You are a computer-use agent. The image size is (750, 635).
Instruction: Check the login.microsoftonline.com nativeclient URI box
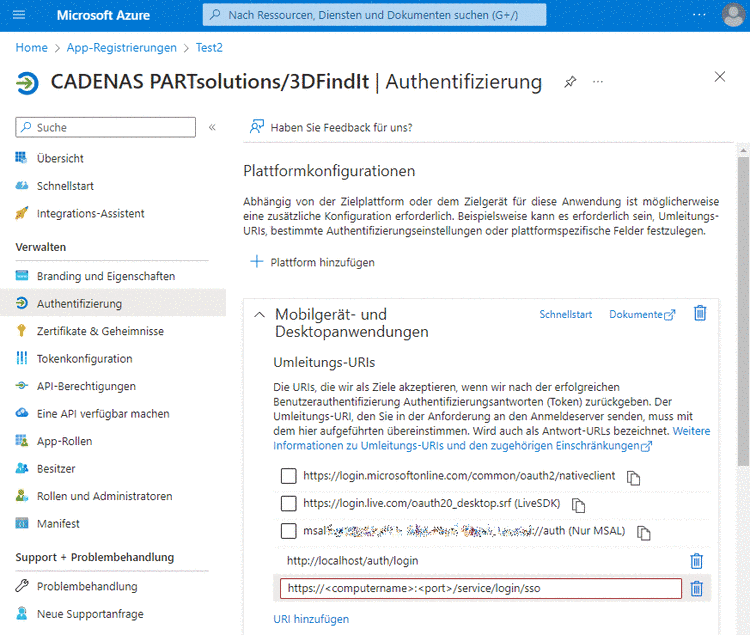point(288,476)
